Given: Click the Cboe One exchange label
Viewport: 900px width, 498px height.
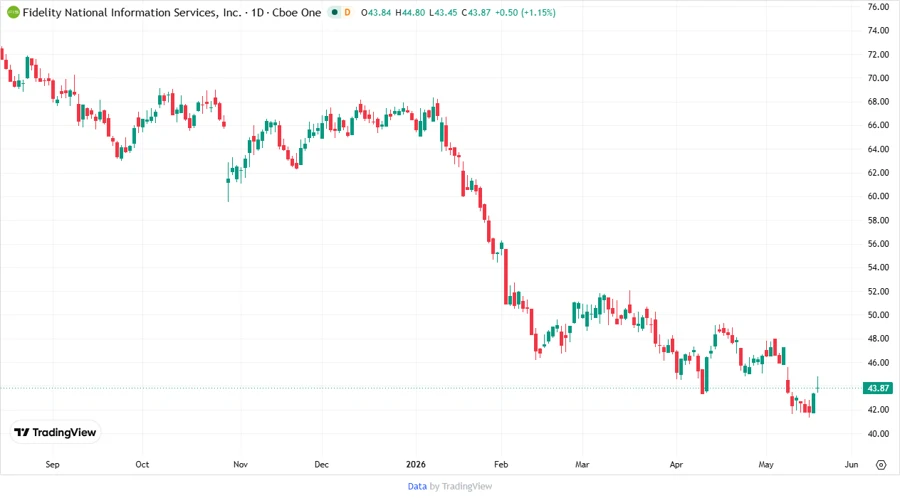Looking at the screenshot, I should tap(296, 12).
